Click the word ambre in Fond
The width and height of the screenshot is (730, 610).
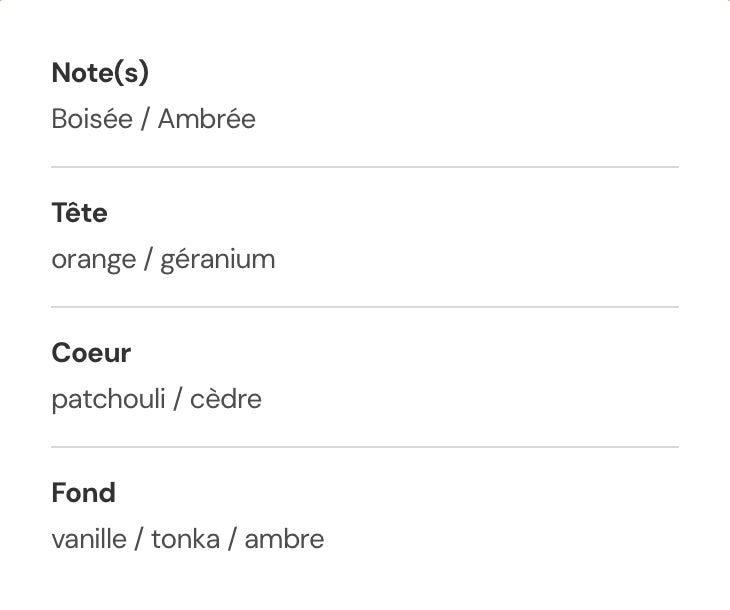pos(284,539)
